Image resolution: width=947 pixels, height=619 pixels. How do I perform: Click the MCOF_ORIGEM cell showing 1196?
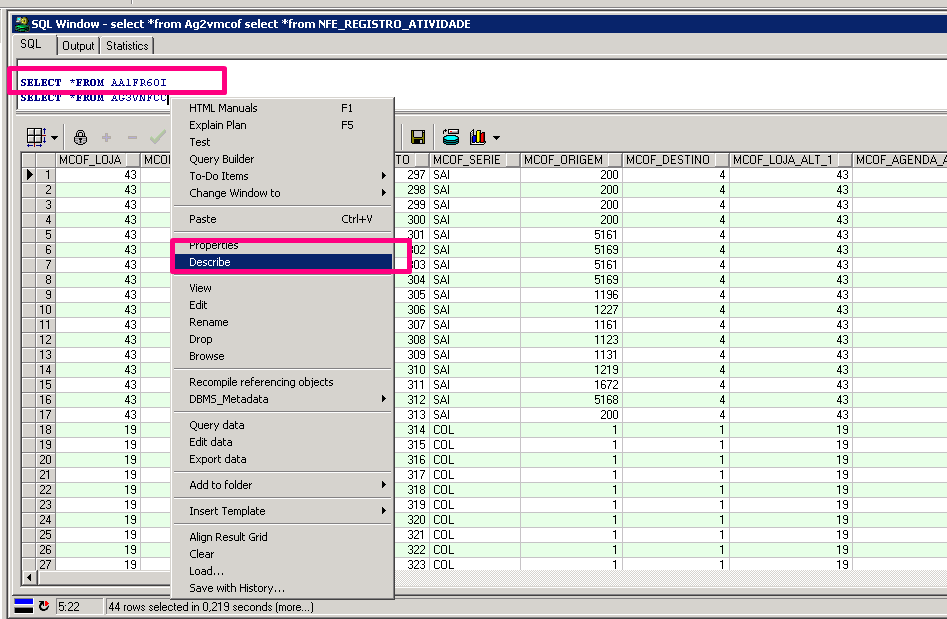pos(571,295)
